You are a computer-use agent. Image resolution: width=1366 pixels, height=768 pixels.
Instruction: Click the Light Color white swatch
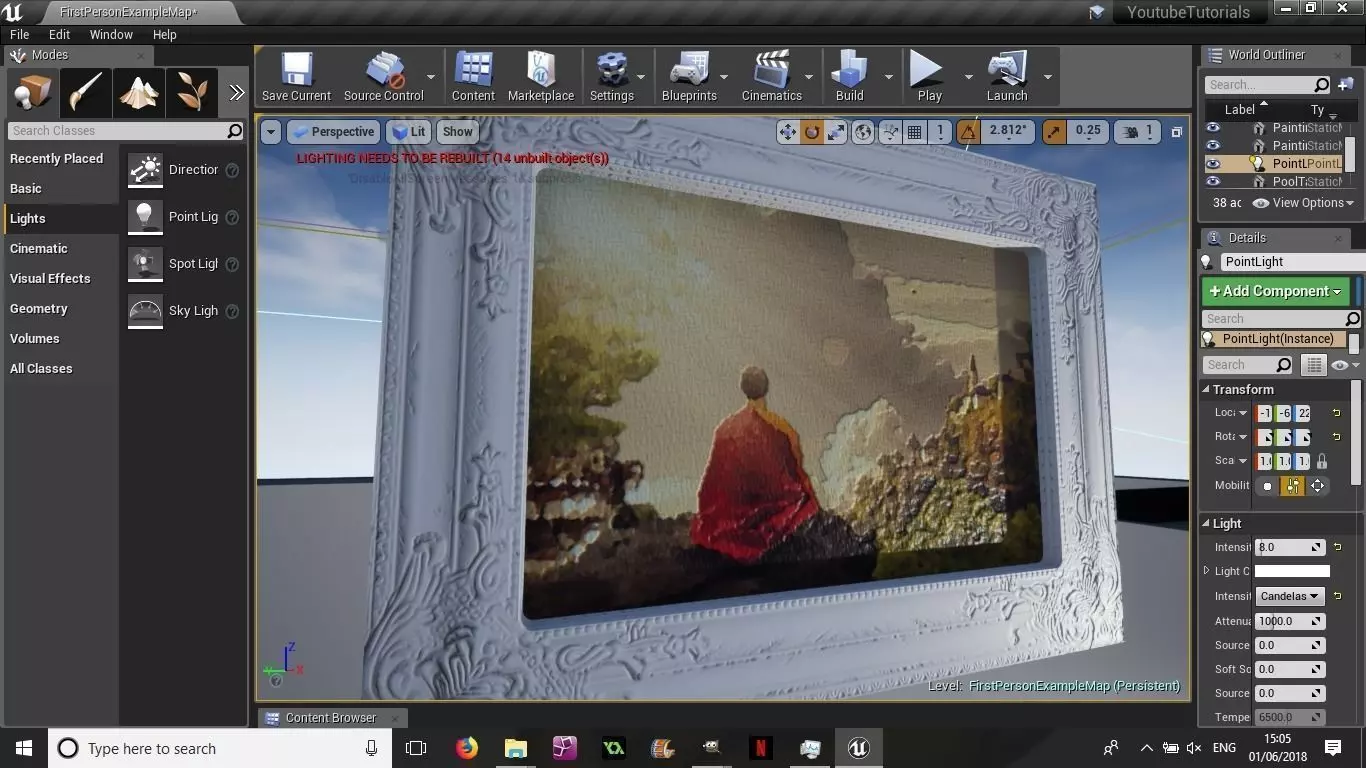point(1292,571)
